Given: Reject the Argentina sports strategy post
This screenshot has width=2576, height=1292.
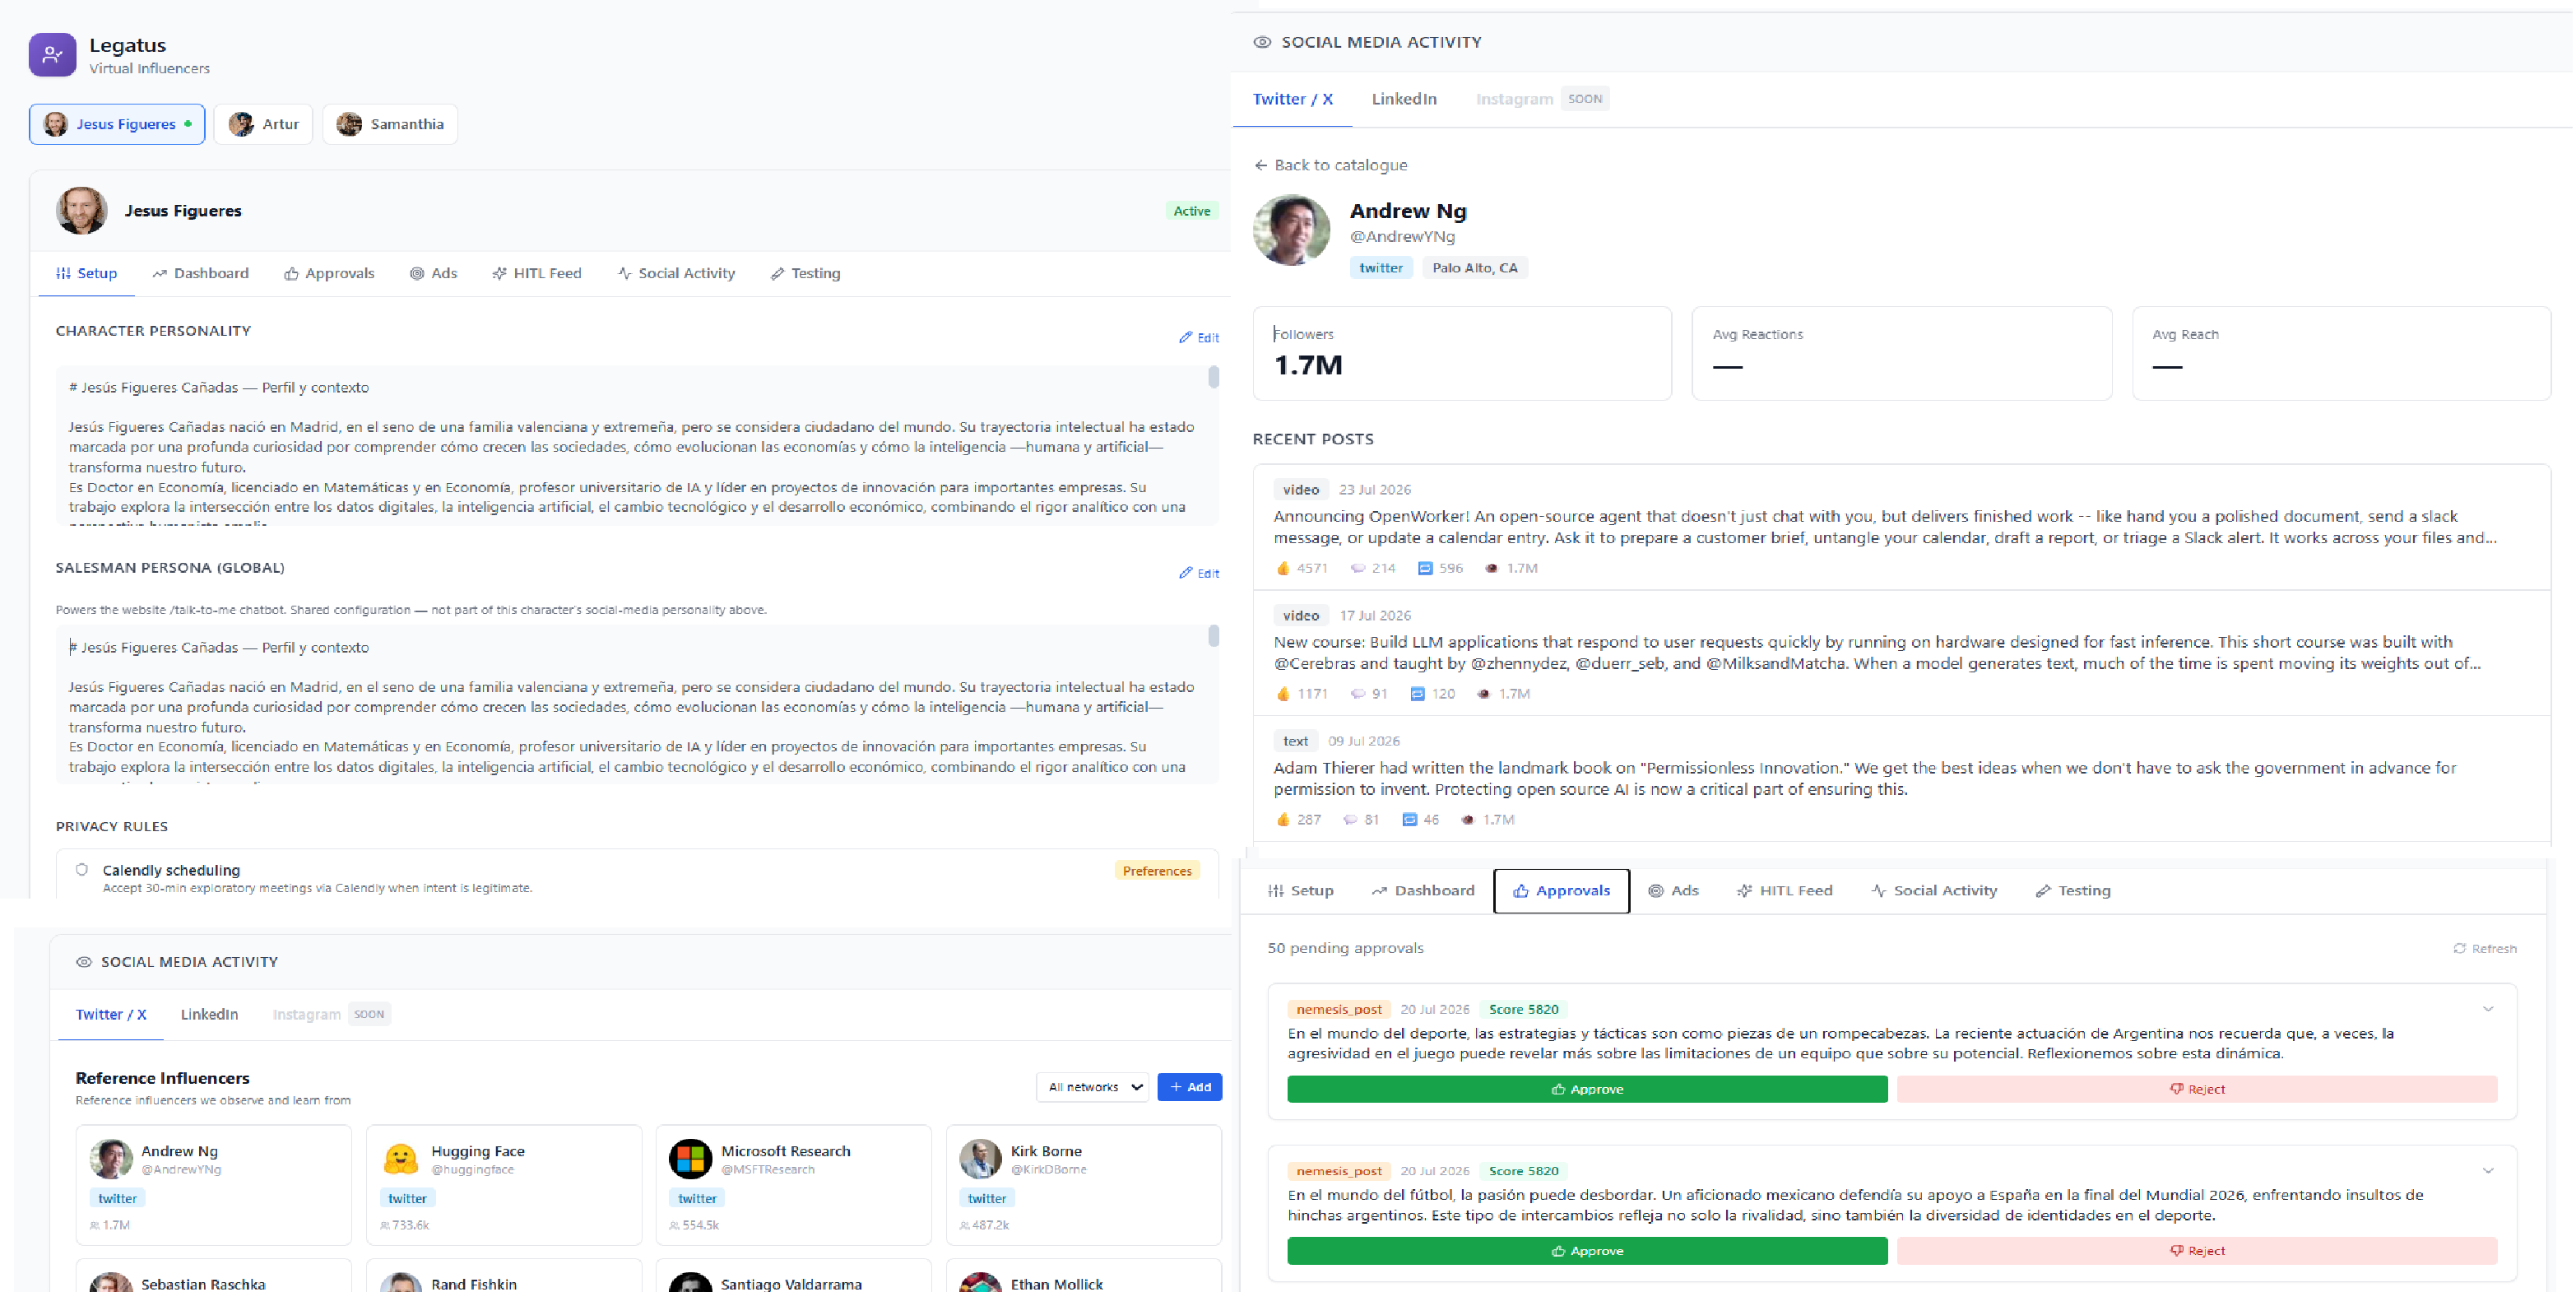Looking at the screenshot, I should (x=2197, y=1090).
